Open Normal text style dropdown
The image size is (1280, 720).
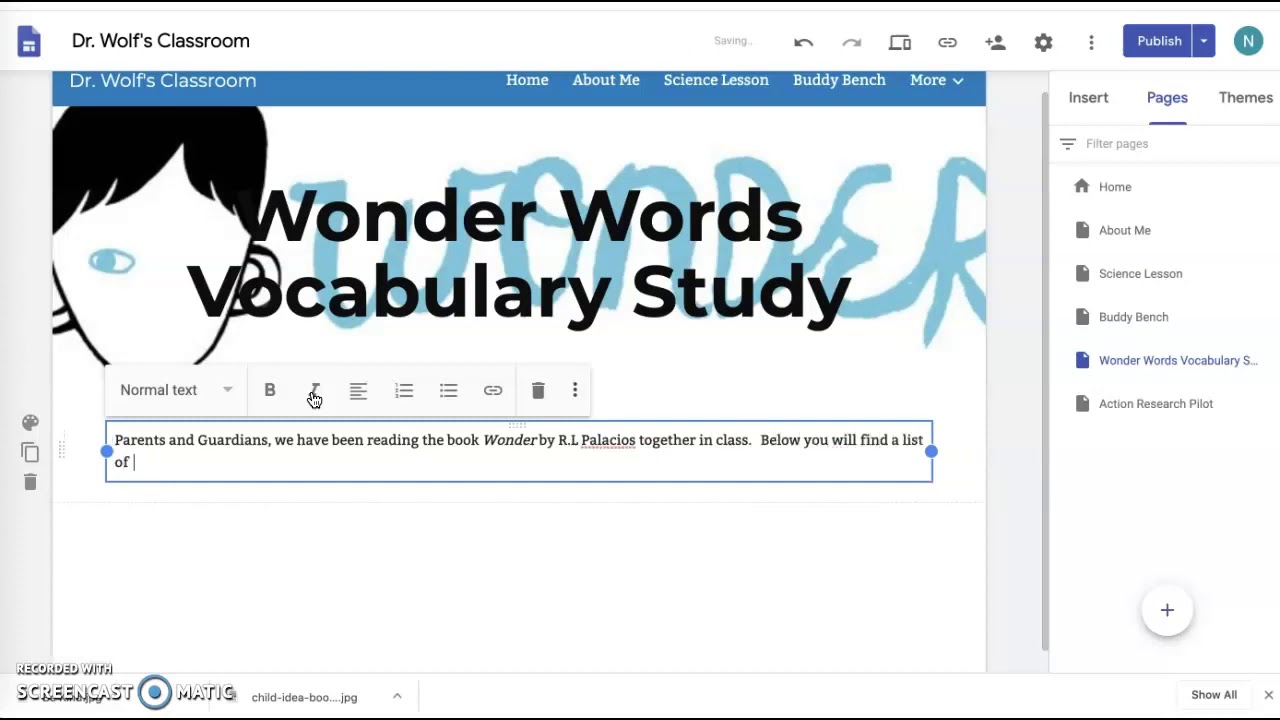(x=176, y=390)
